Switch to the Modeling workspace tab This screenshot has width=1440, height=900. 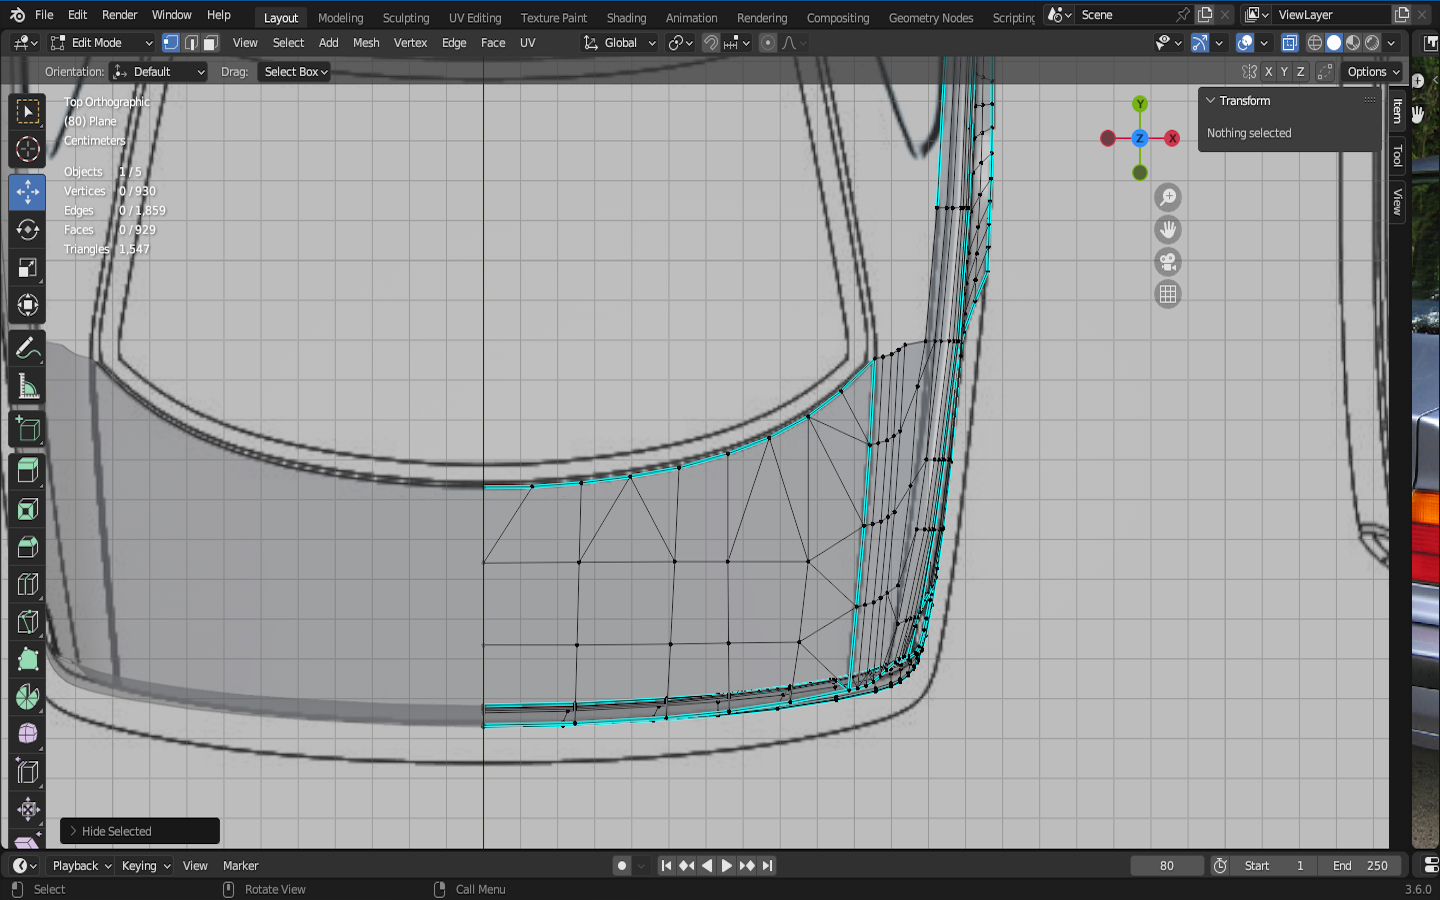(341, 18)
